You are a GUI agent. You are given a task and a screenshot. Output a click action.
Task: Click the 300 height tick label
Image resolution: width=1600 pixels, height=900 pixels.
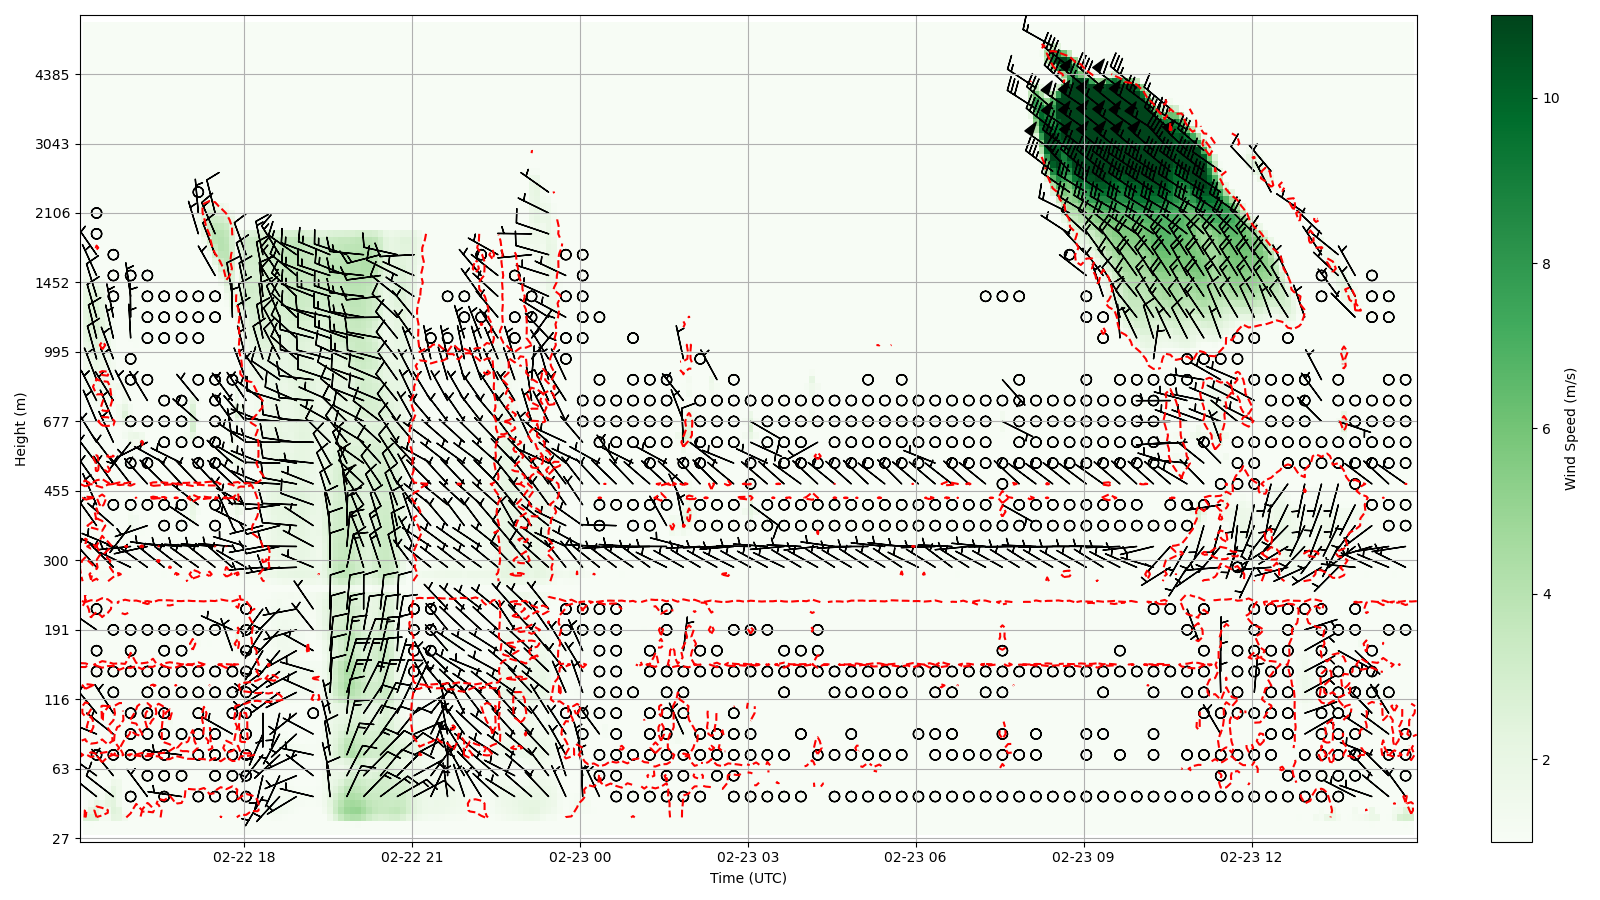point(56,561)
